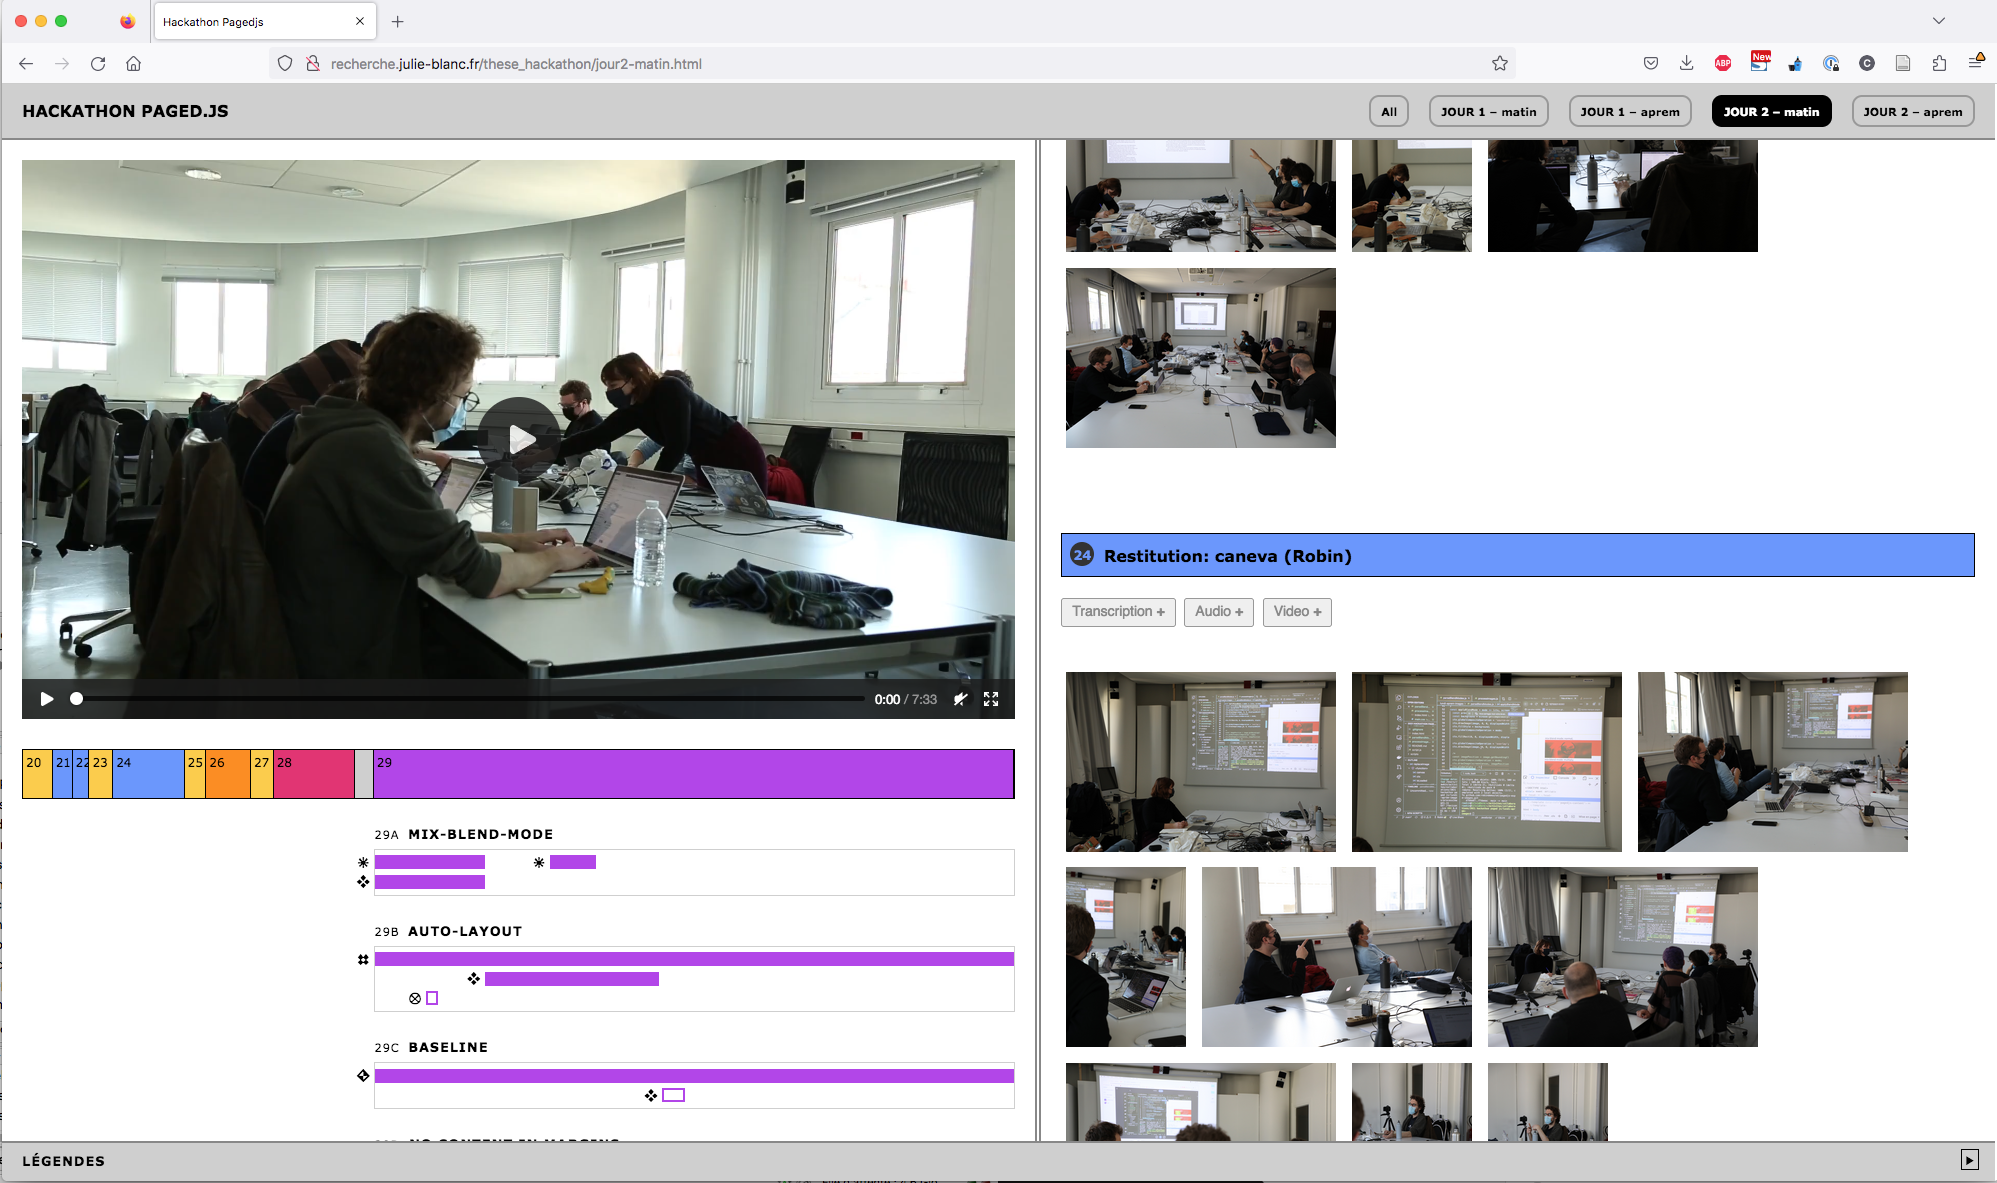Click the All filter button
The width and height of the screenshot is (1997, 1183).
(x=1388, y=112)
